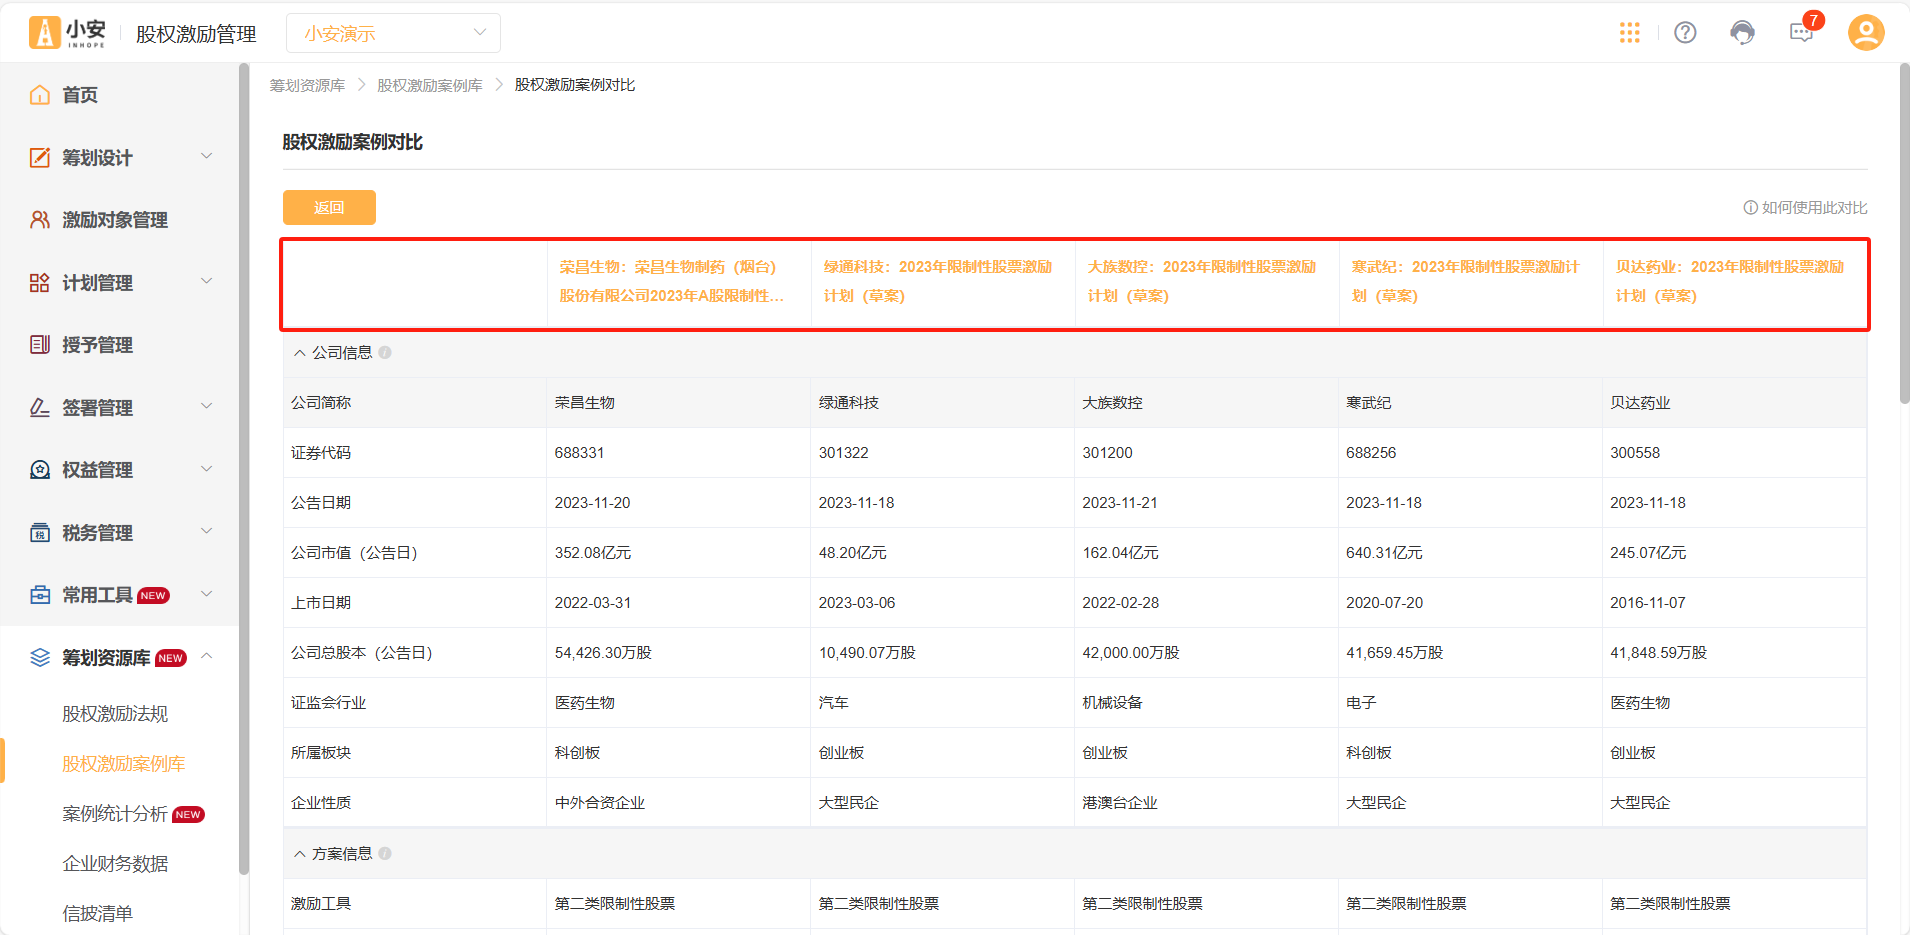Open 股权激励法规 submenu item
1910x935 pixels.
(x=115, y=713)
